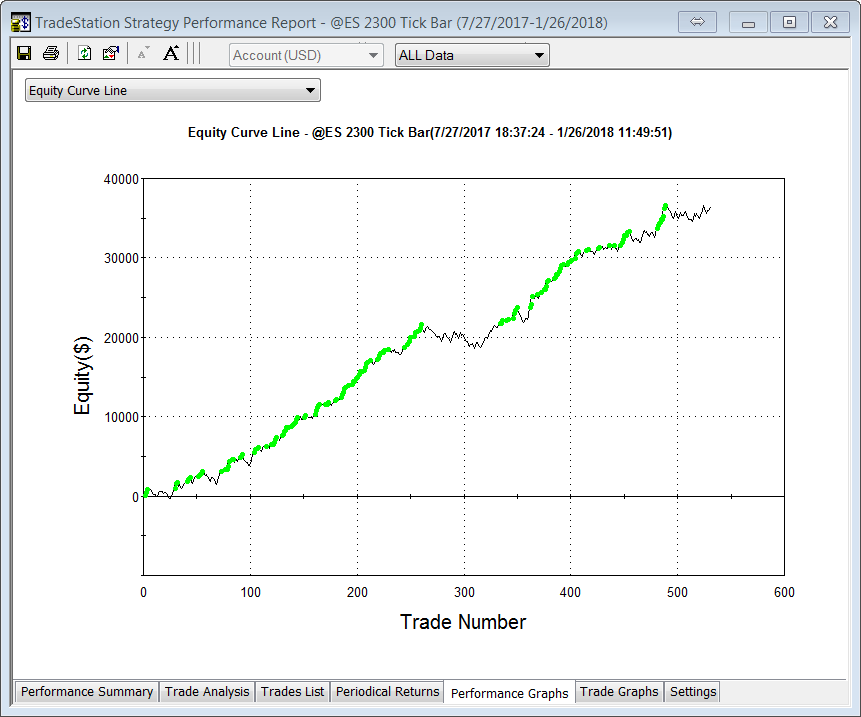Image resolution: width=861 pixels, height=717 pixels.
Task: Click the increase font size icon
Action: [x=171, y=54]
